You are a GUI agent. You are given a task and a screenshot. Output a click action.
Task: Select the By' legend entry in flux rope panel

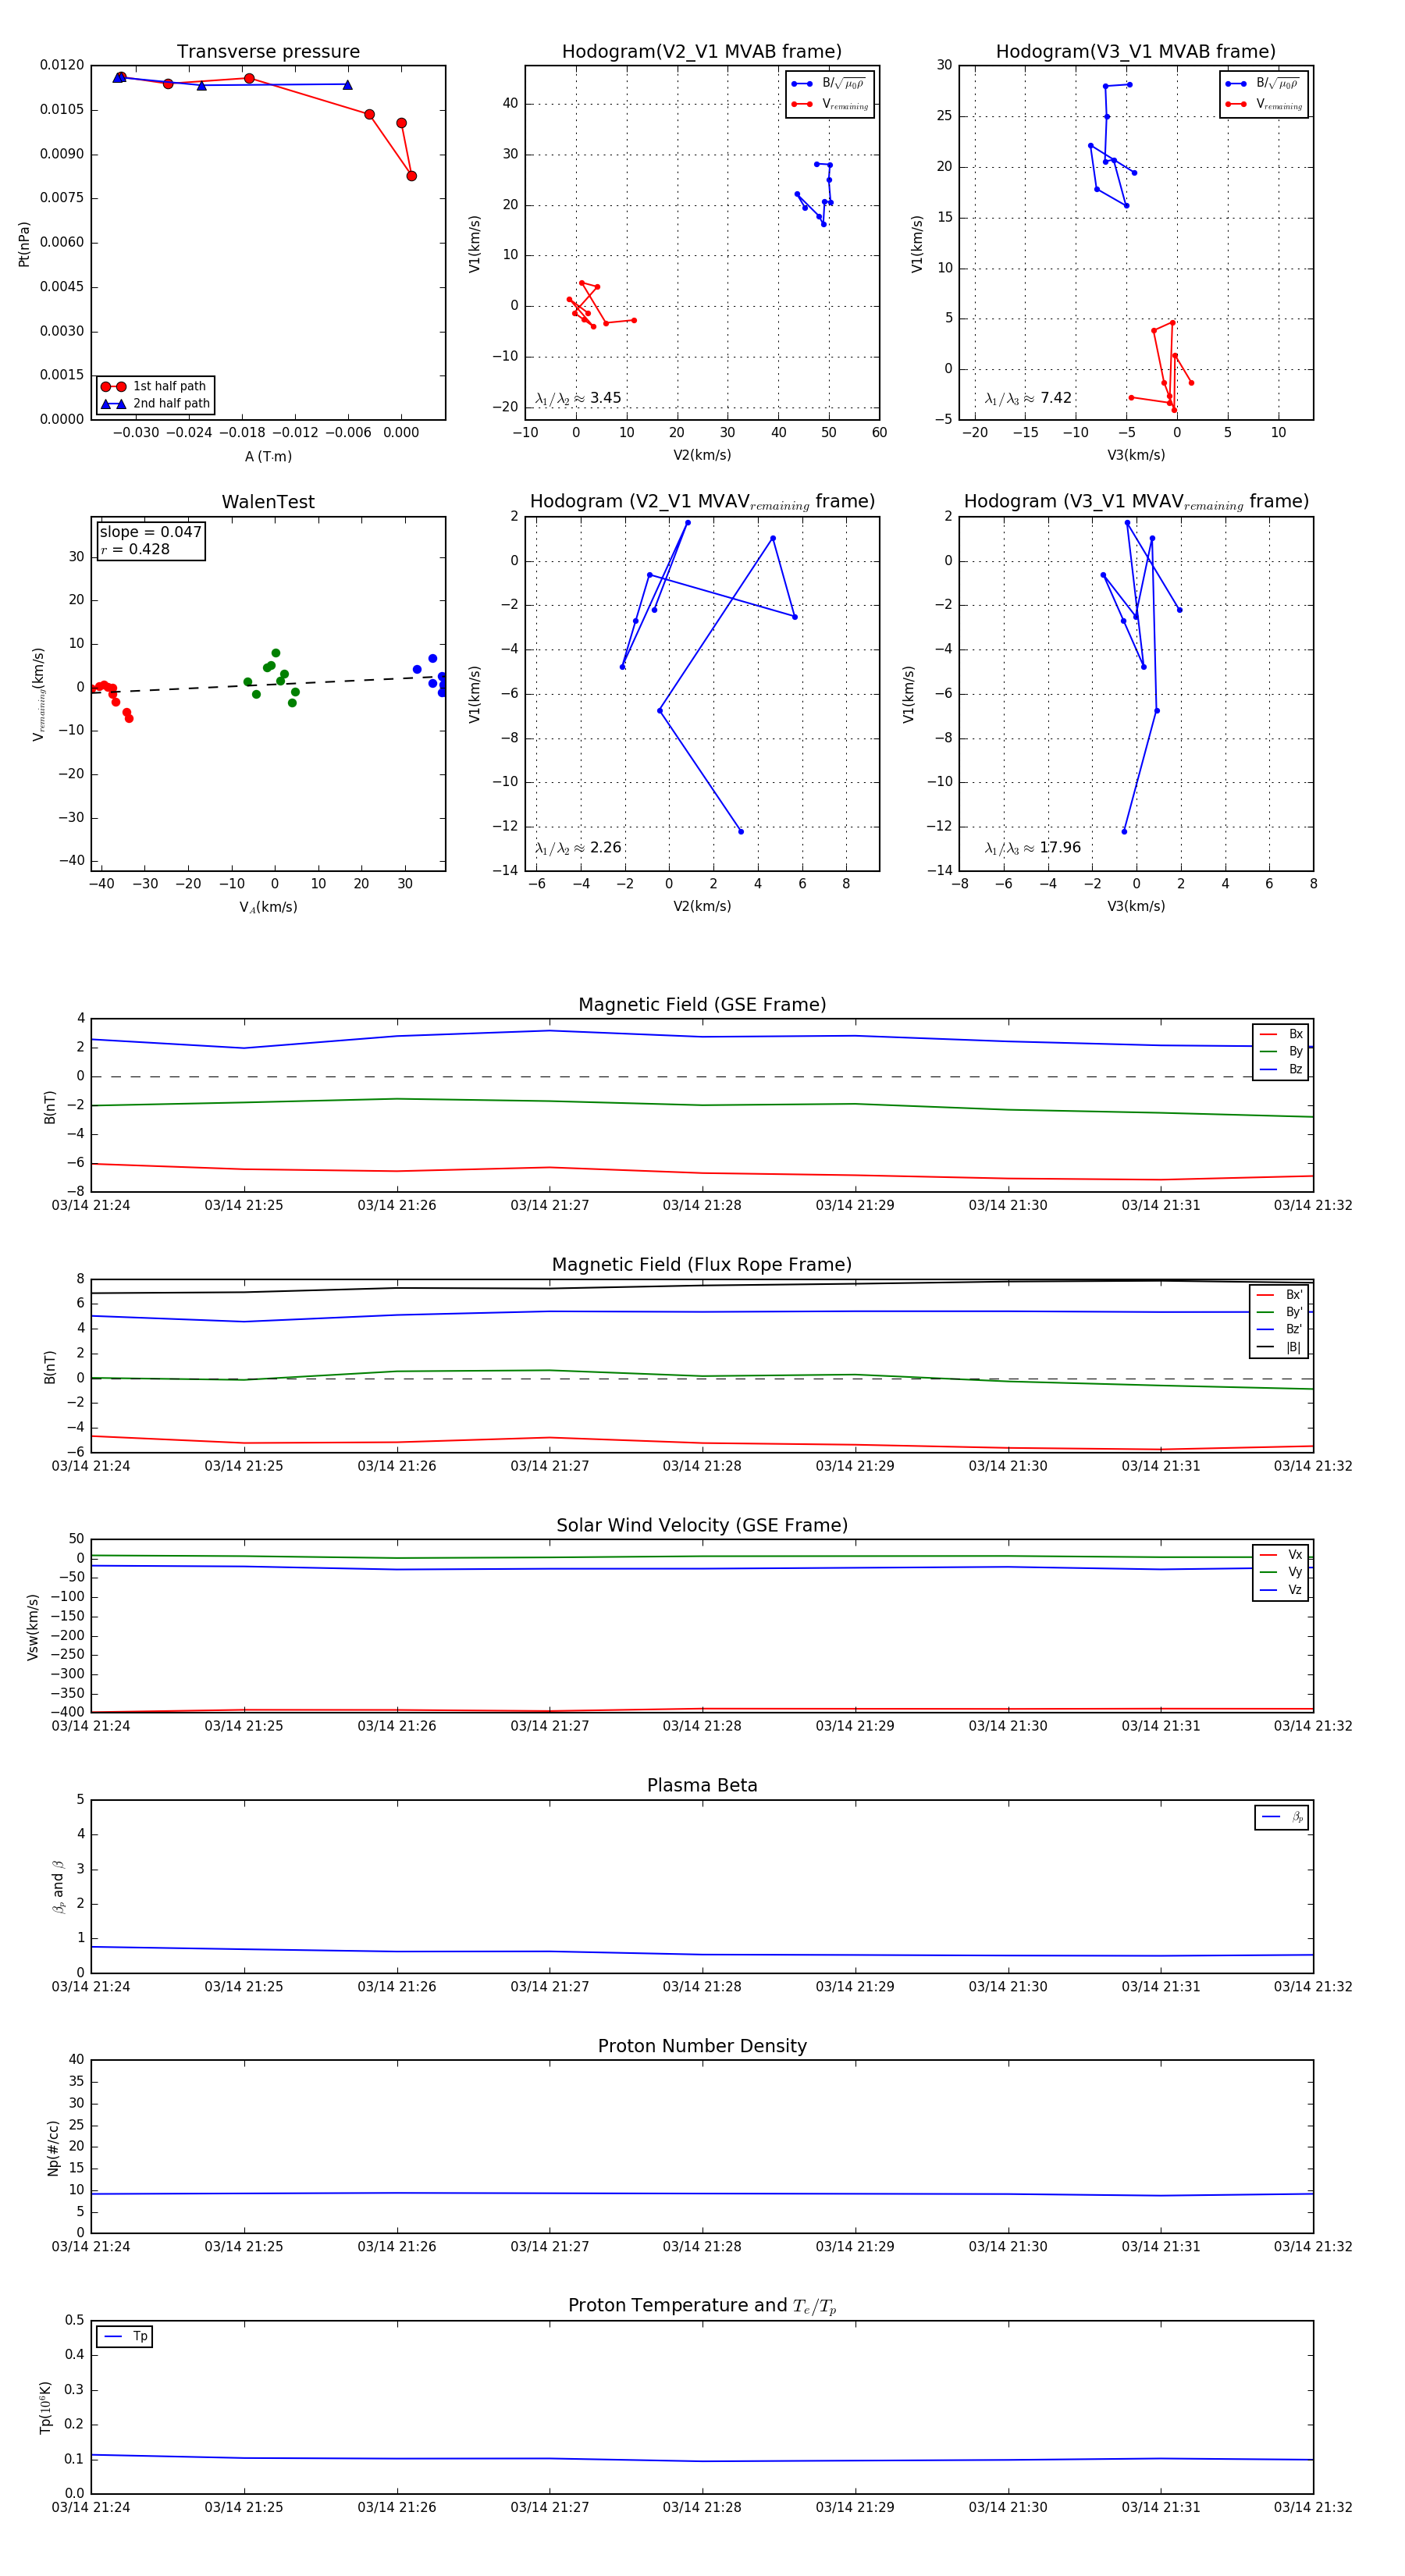point(1280,1312)
